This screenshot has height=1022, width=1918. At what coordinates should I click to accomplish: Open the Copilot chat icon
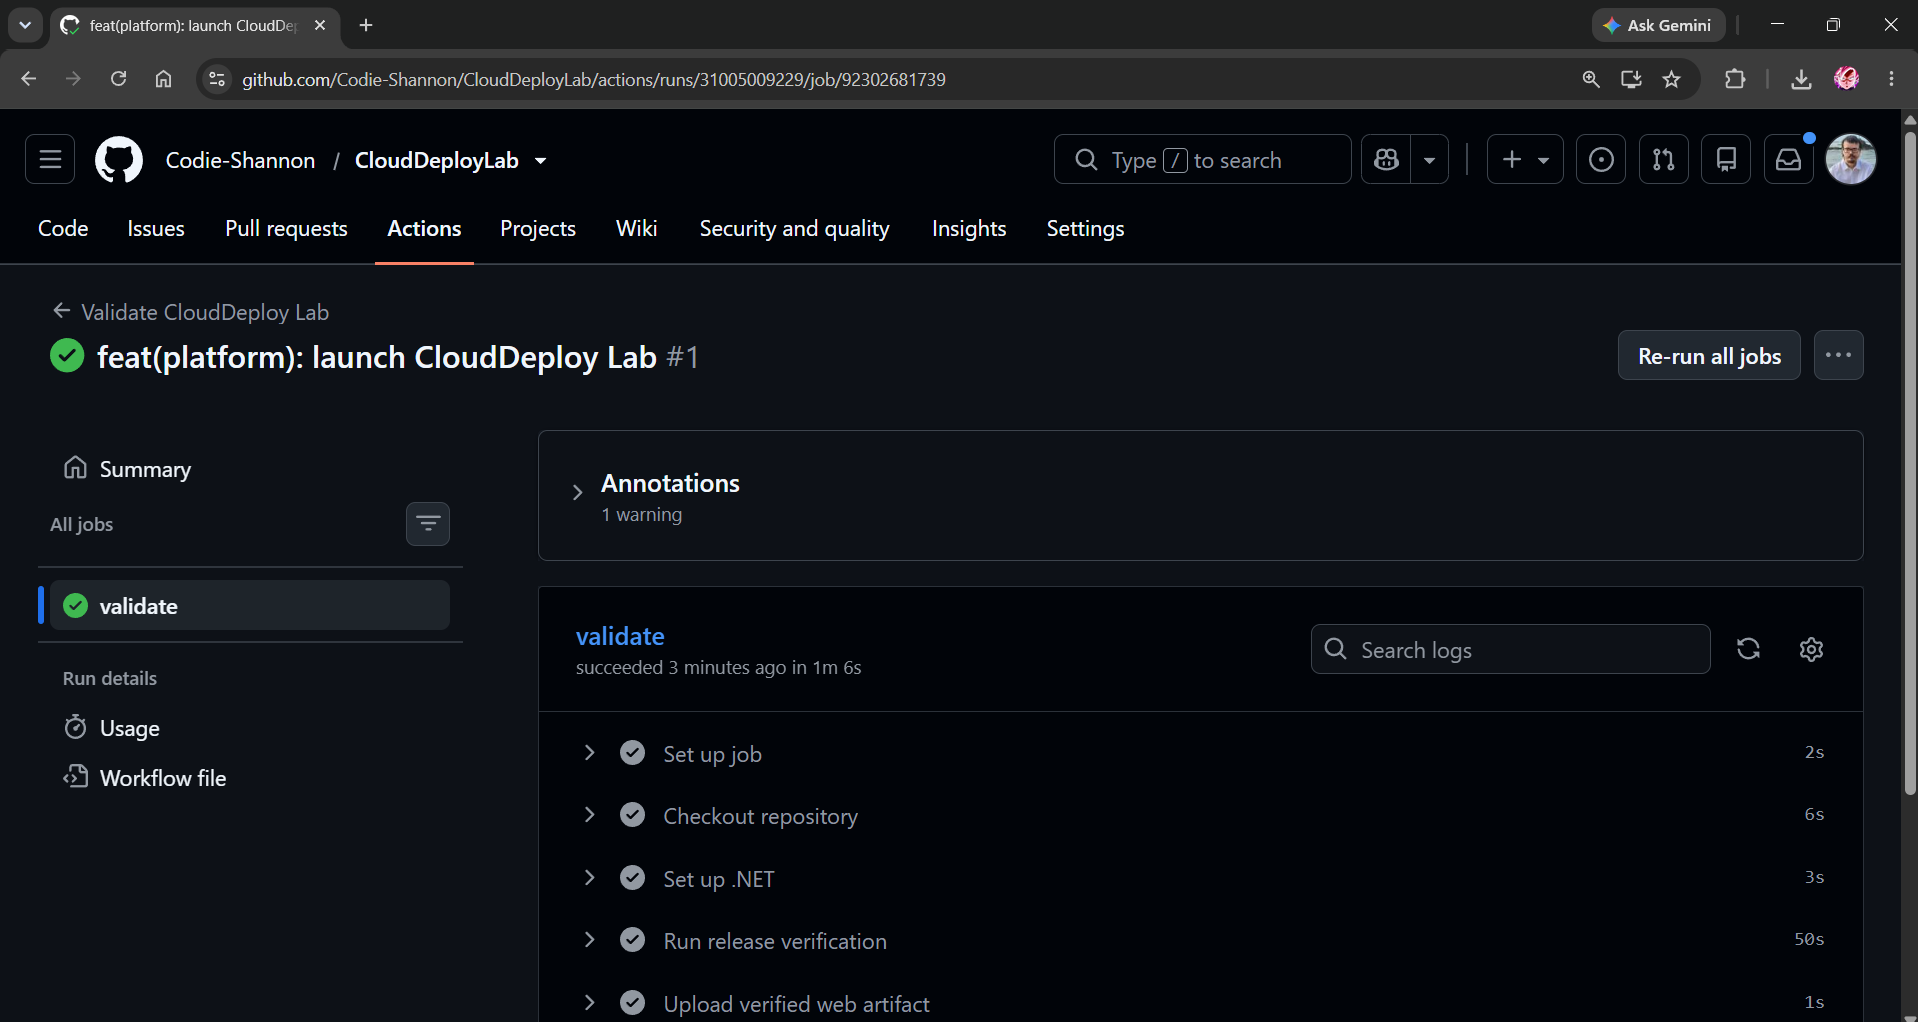1386,159
